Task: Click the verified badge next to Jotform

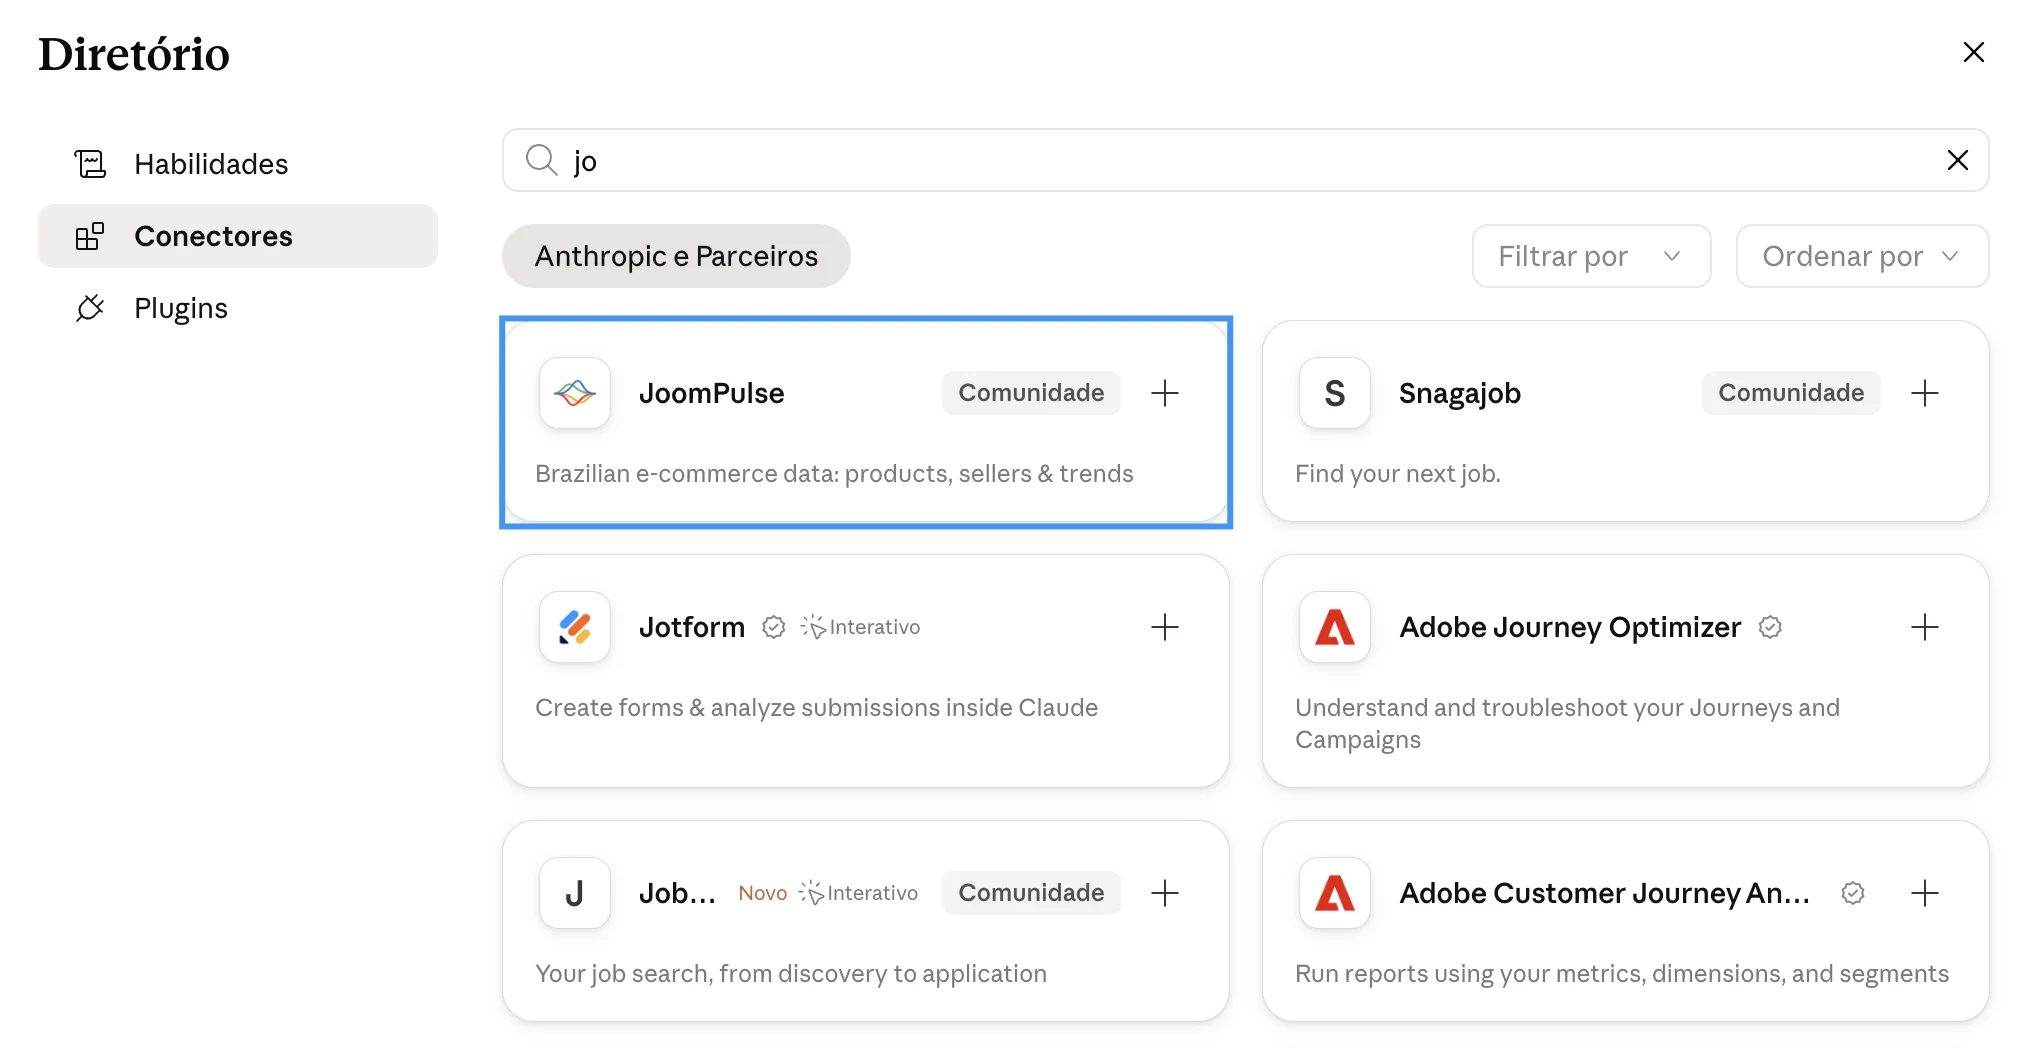Action: coord(774,627)
